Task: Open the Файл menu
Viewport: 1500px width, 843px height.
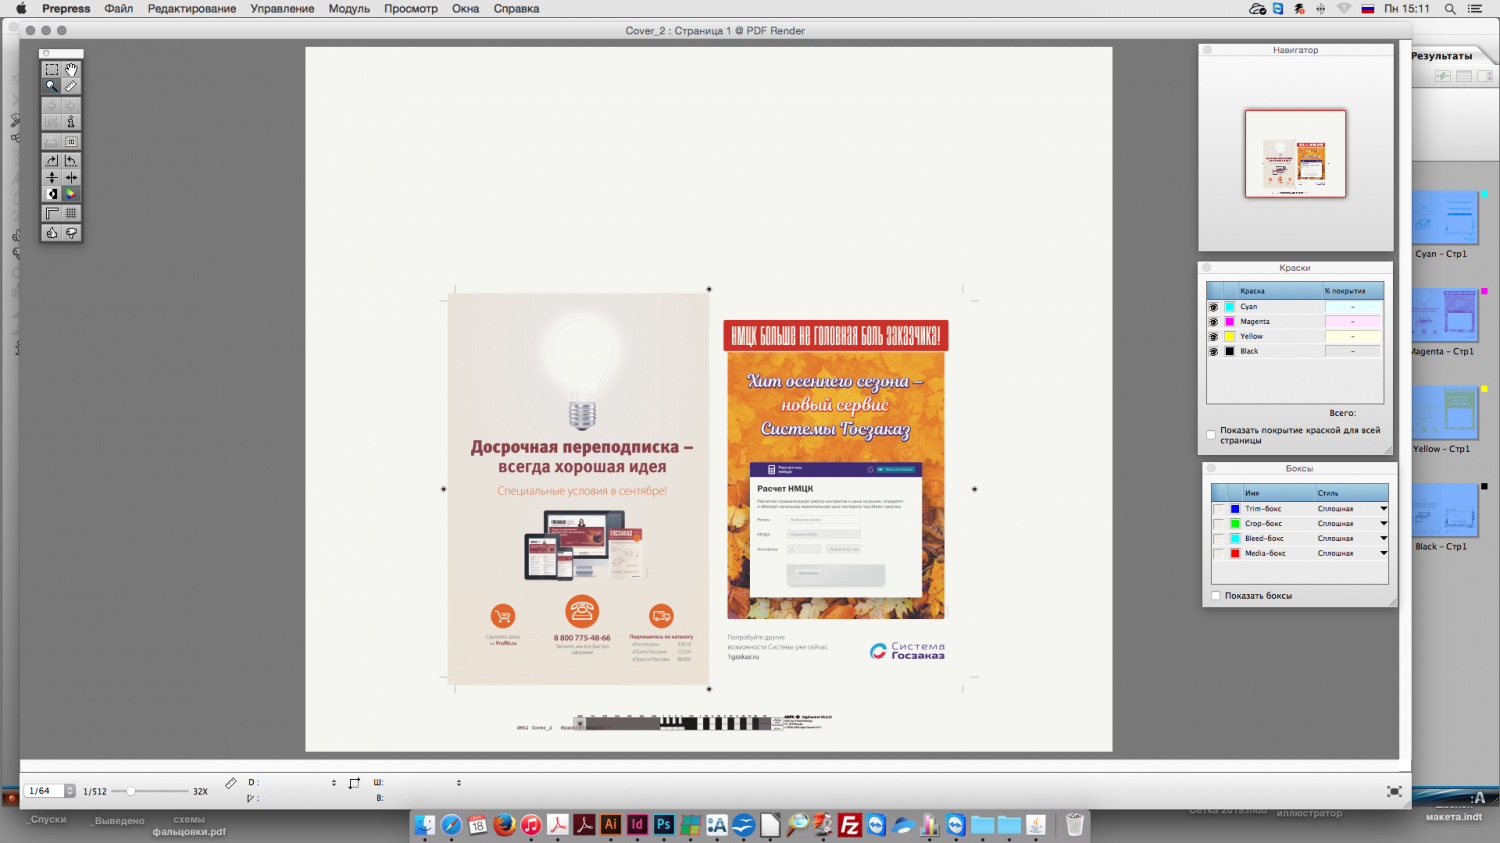Action: [118, 8]
